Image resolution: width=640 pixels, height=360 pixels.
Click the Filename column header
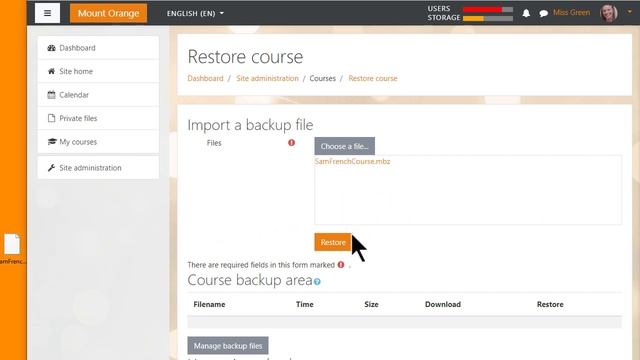click(x=209, y=304)
